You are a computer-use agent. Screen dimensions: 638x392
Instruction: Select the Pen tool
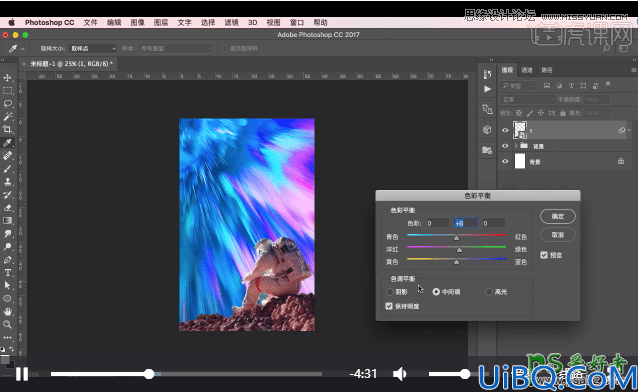pyautogui.click(x=7, y=260)
